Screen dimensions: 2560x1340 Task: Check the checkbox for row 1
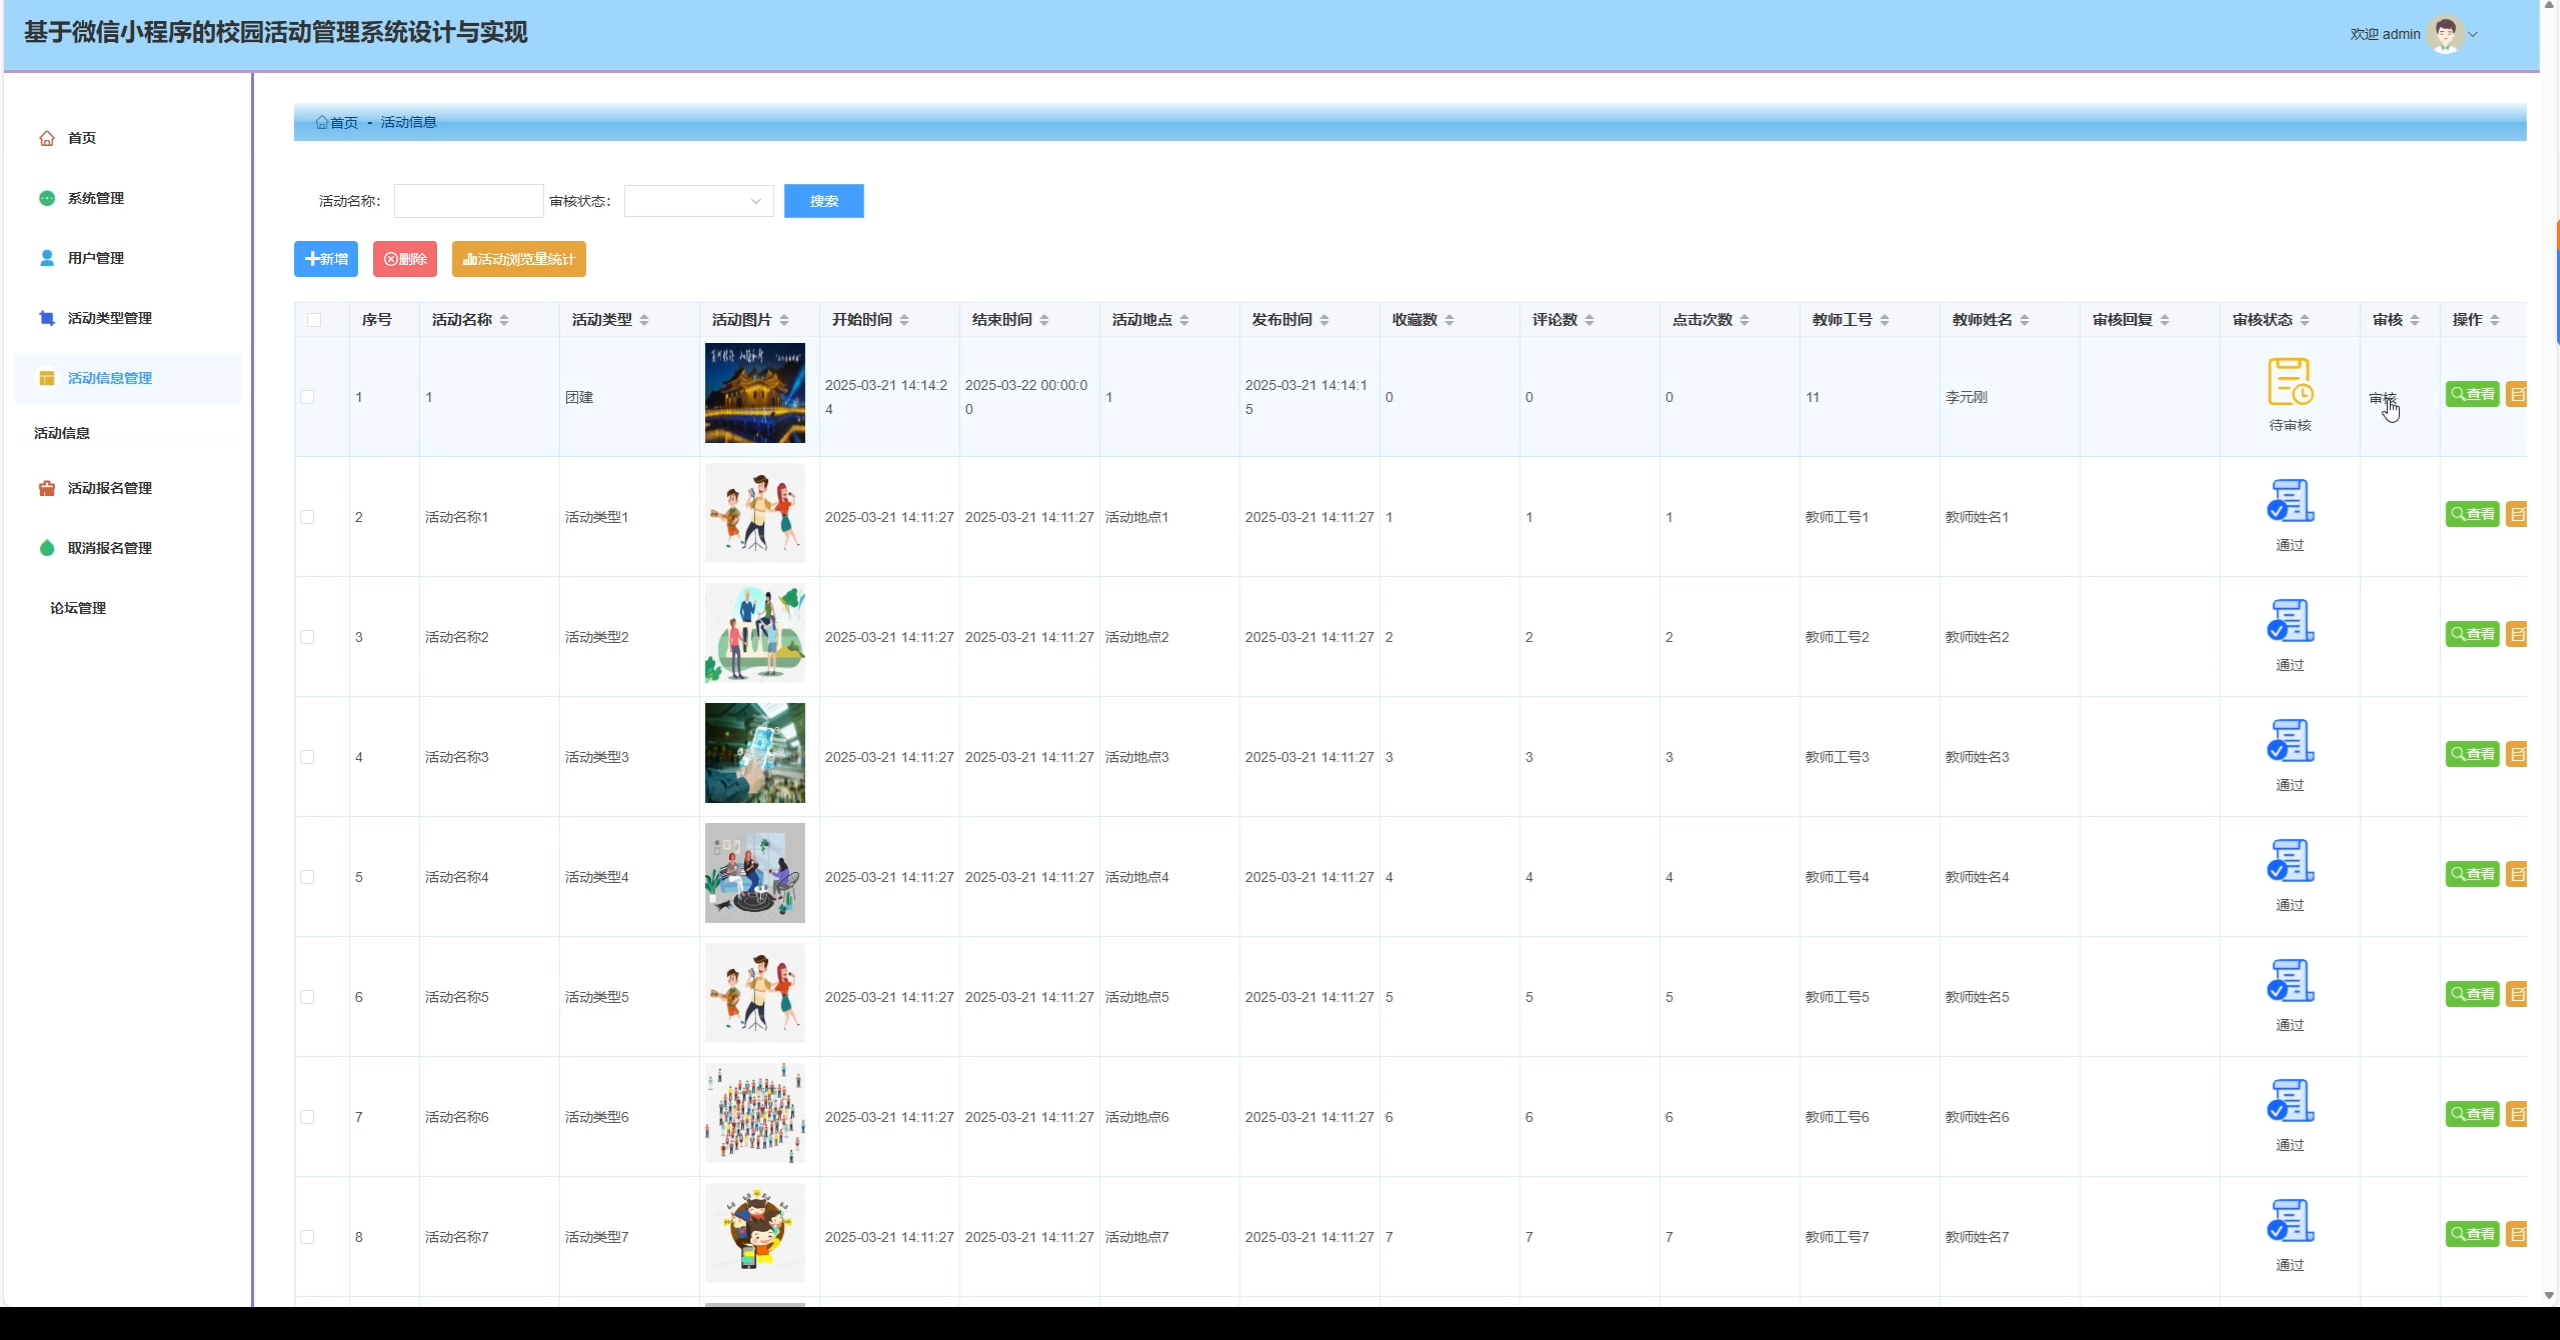coord(307,397)
